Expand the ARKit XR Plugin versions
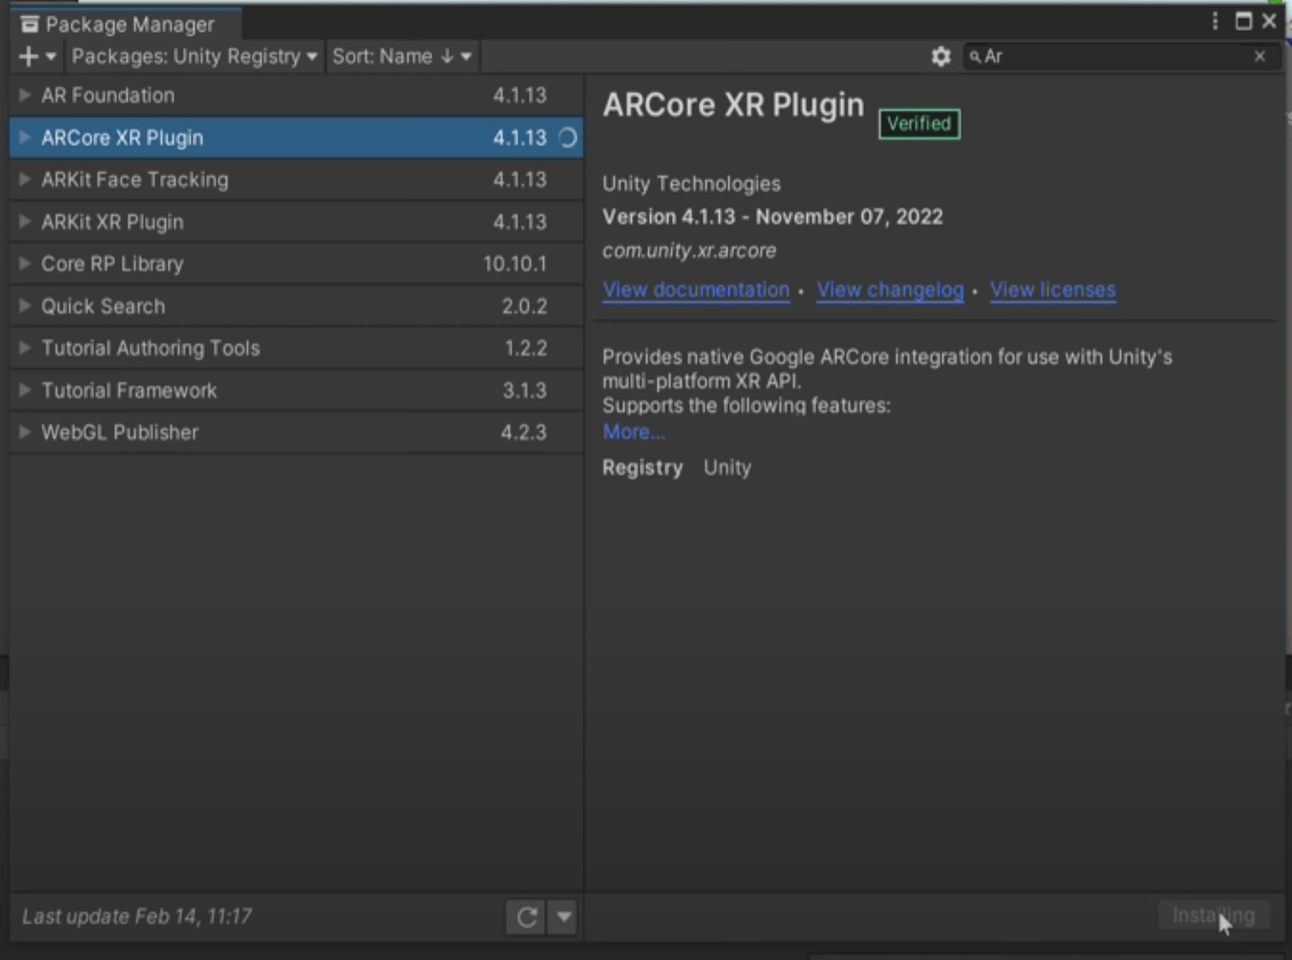This screenshot has width=1292, height=960. 25,221
